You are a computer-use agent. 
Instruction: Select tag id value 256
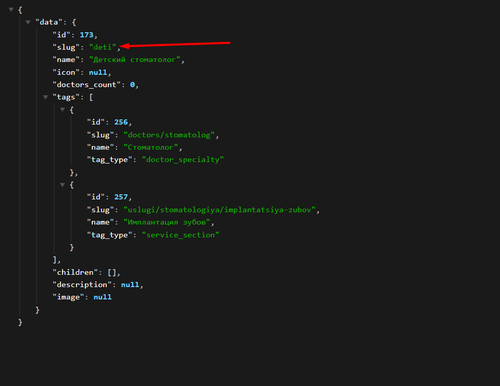(x=121, y=122)
